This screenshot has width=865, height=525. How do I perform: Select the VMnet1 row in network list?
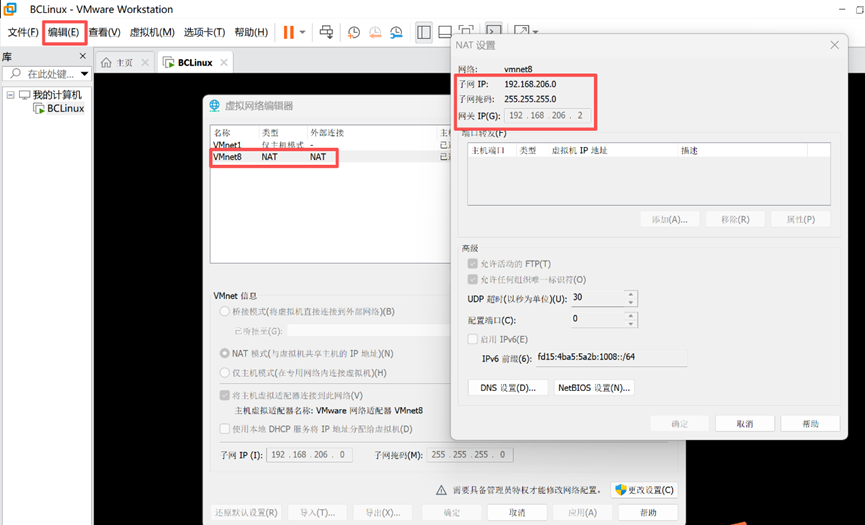pyautogui.click(x=330, y=145)
